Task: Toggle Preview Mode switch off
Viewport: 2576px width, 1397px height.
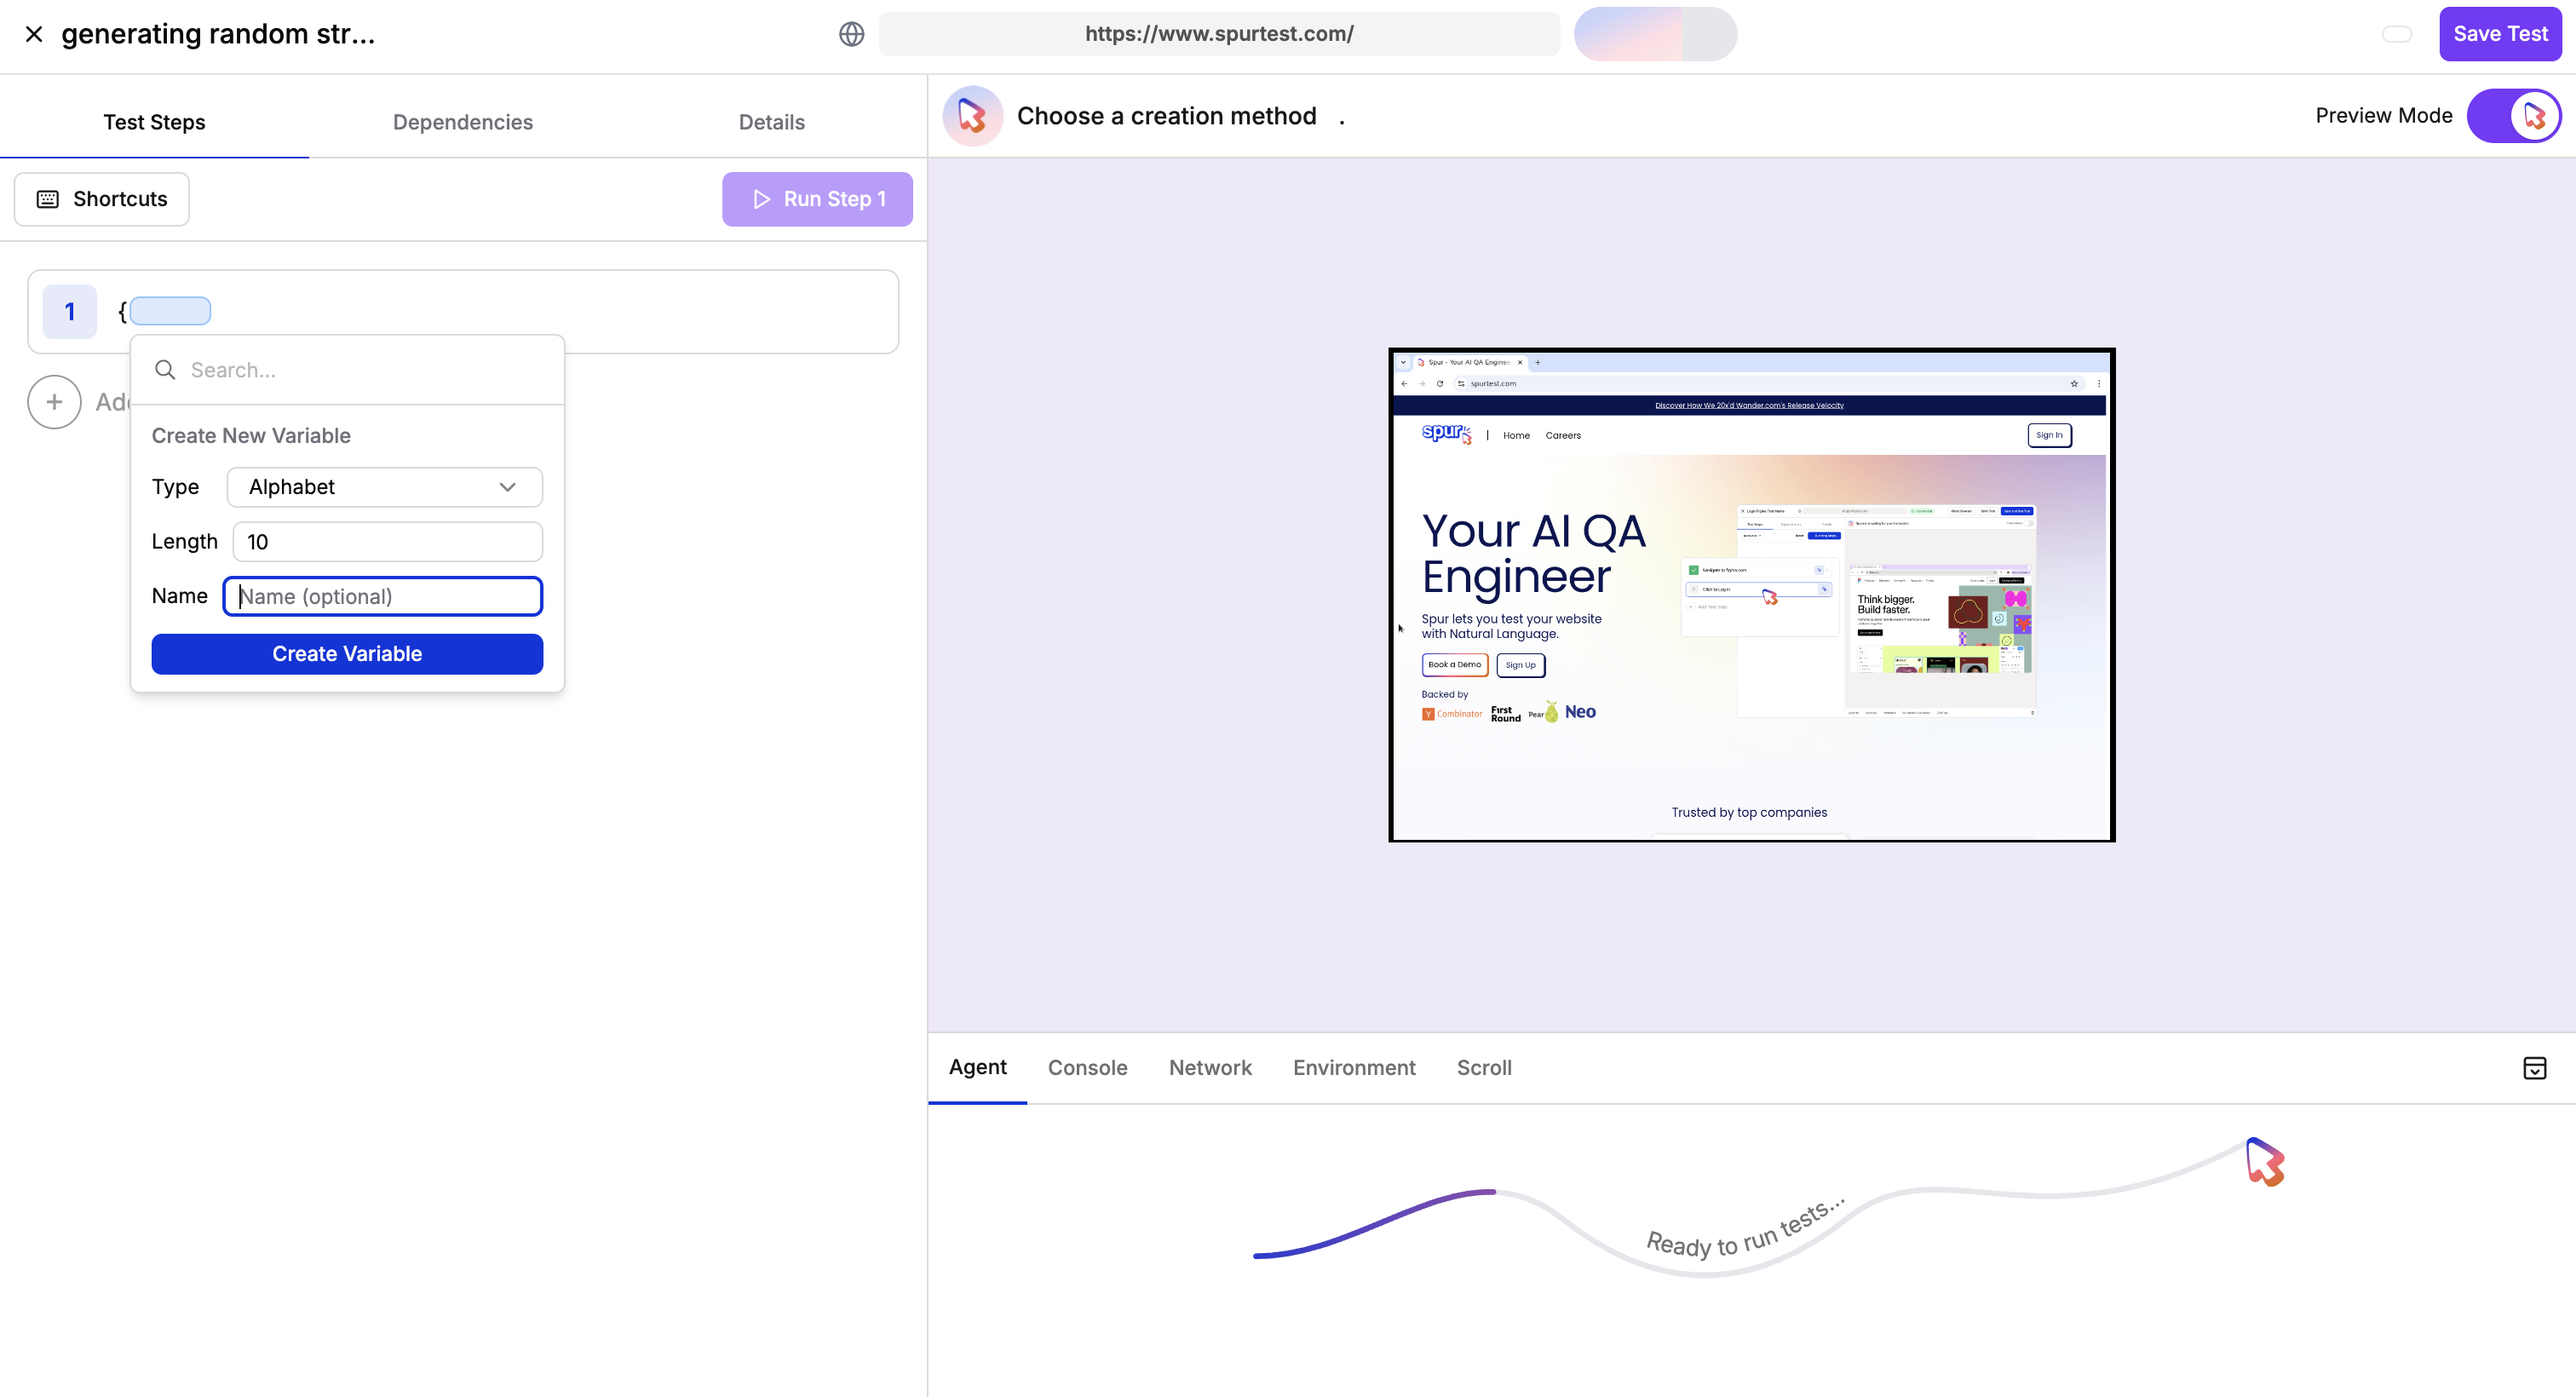Action: coord(2513,116)
